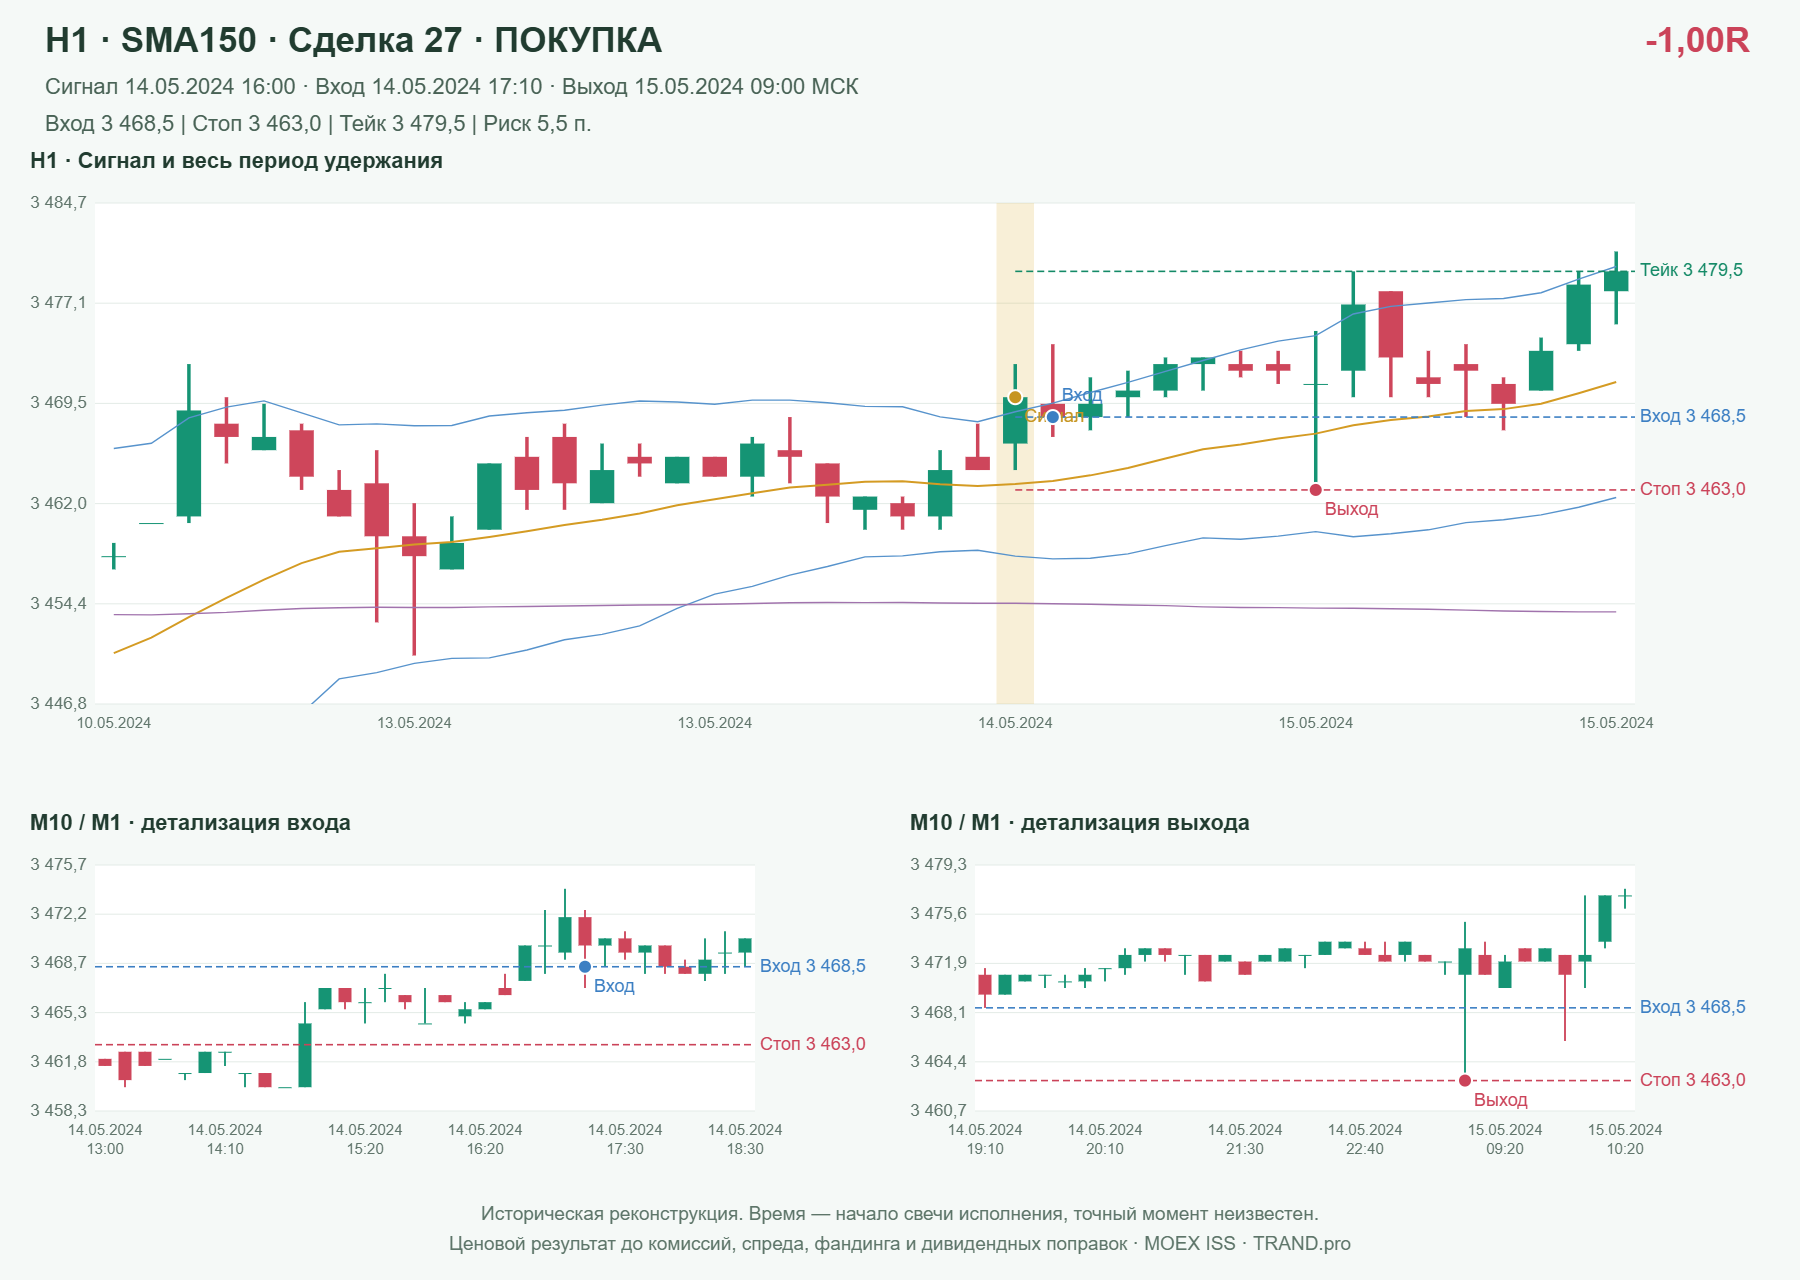Click the 3 454,4 price axis label
The height and width of the screenshot is (1280, 1800).
[x=58, y=604]
